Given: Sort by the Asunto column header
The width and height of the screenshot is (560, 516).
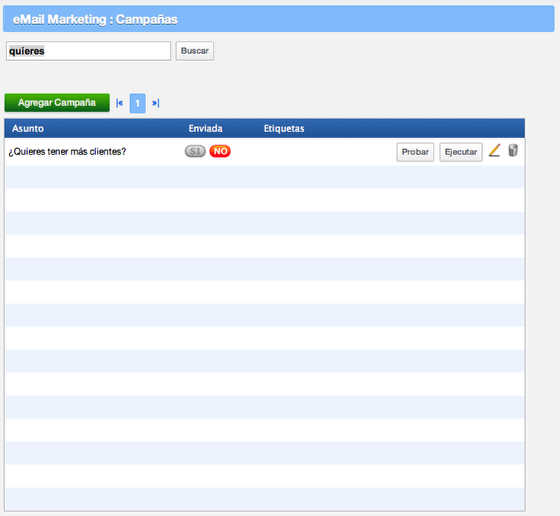Looking at the screenshot, I should tap(28, 129).
